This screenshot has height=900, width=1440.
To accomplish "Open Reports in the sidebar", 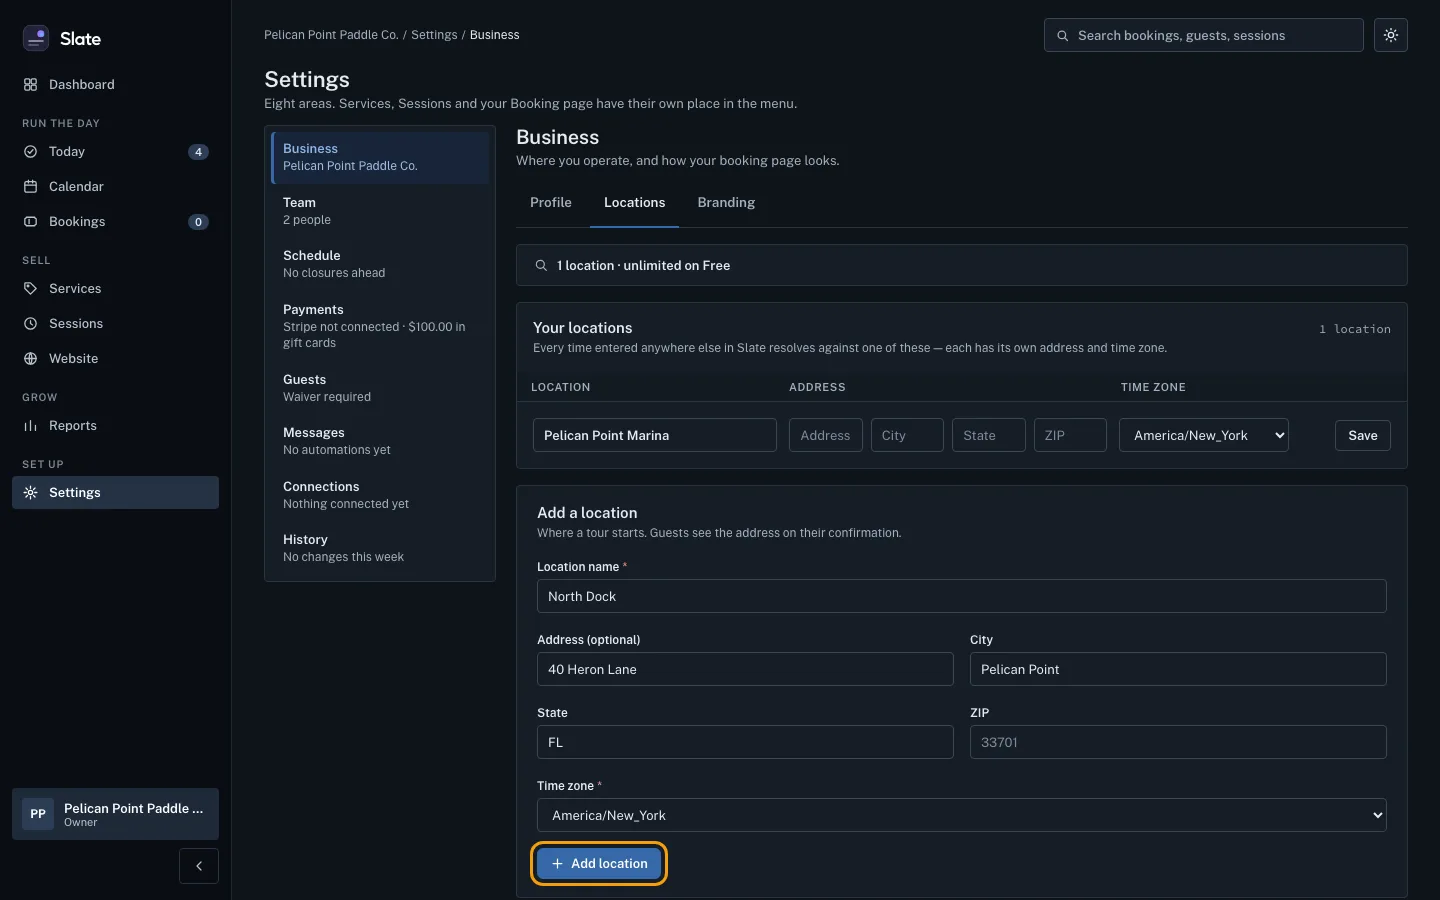I will 115,426.
